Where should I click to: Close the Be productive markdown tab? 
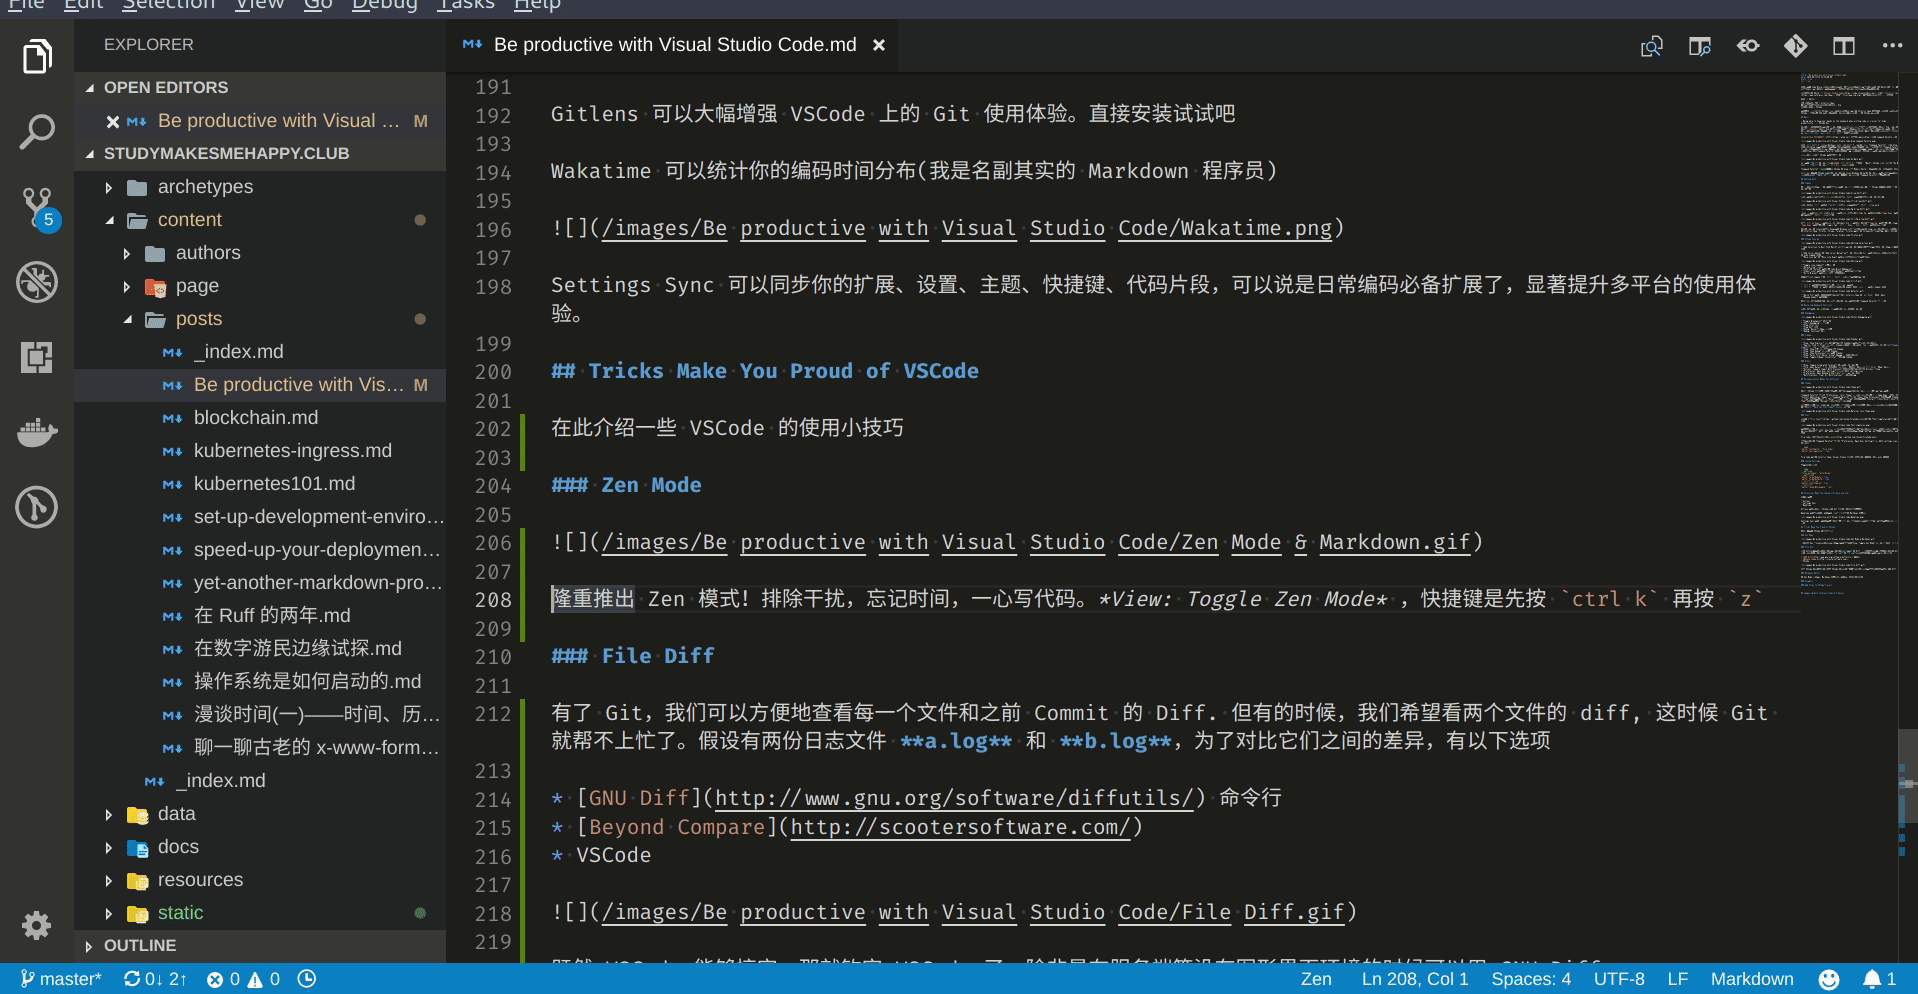879,45
